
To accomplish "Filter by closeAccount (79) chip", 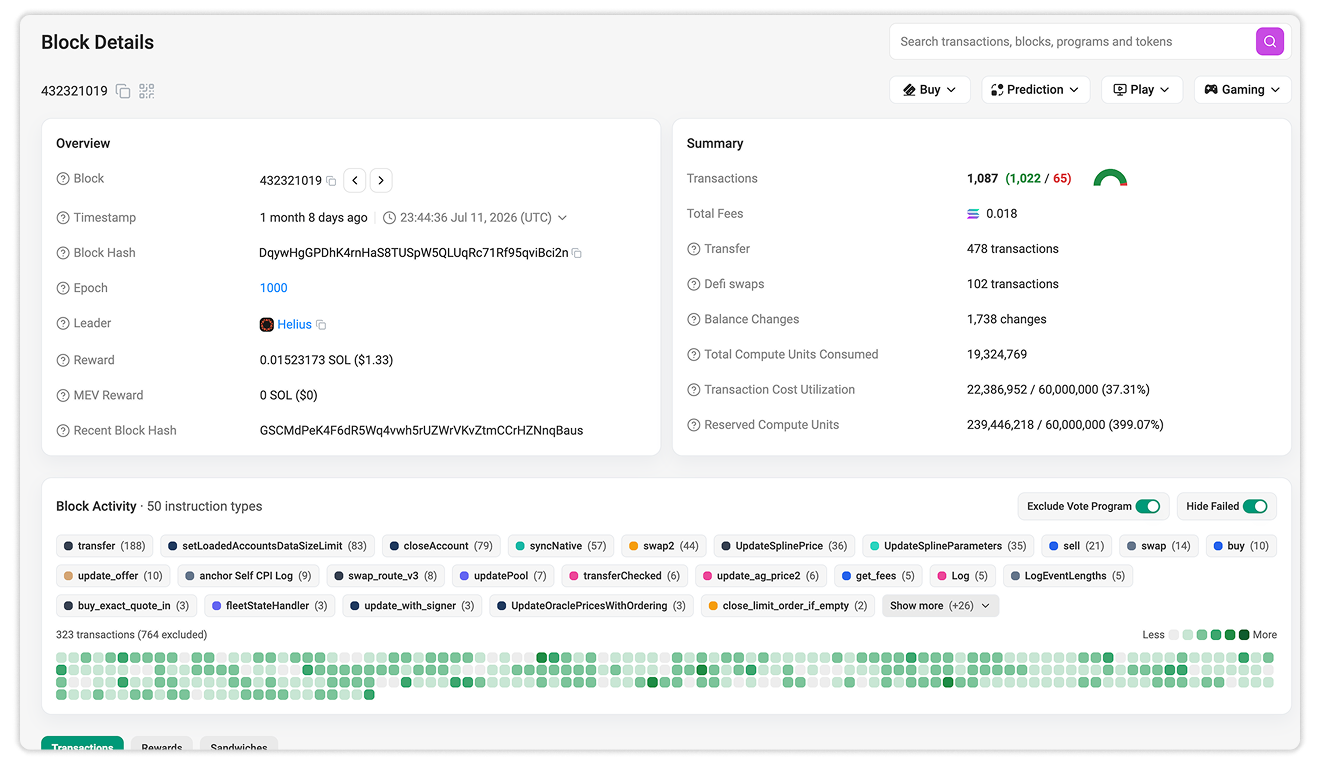I will 442,546.
